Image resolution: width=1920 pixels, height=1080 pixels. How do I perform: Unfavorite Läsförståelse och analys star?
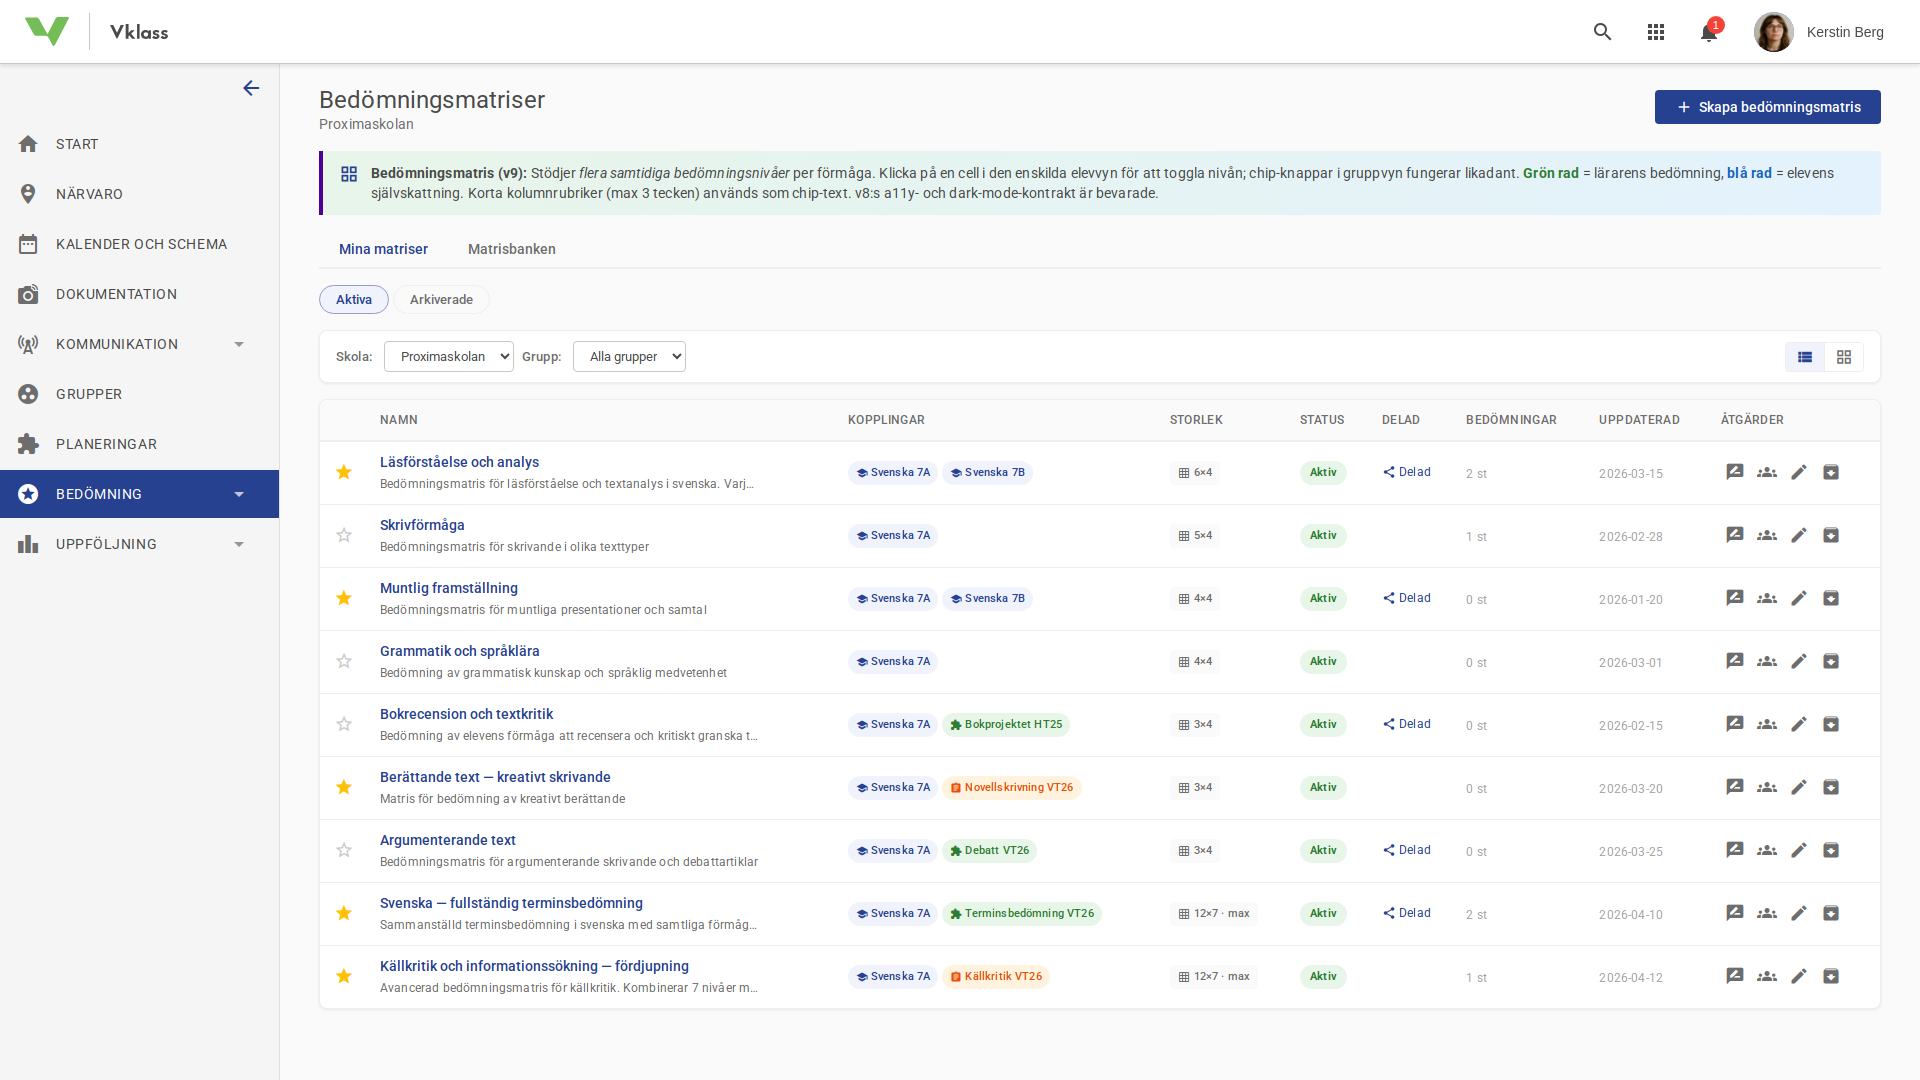344,472
